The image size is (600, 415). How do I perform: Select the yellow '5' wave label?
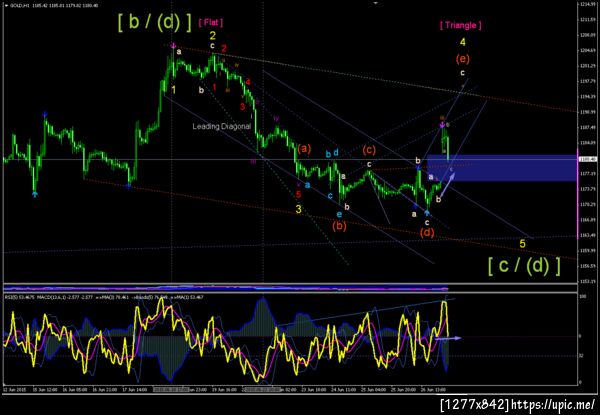tap(523, 242)
